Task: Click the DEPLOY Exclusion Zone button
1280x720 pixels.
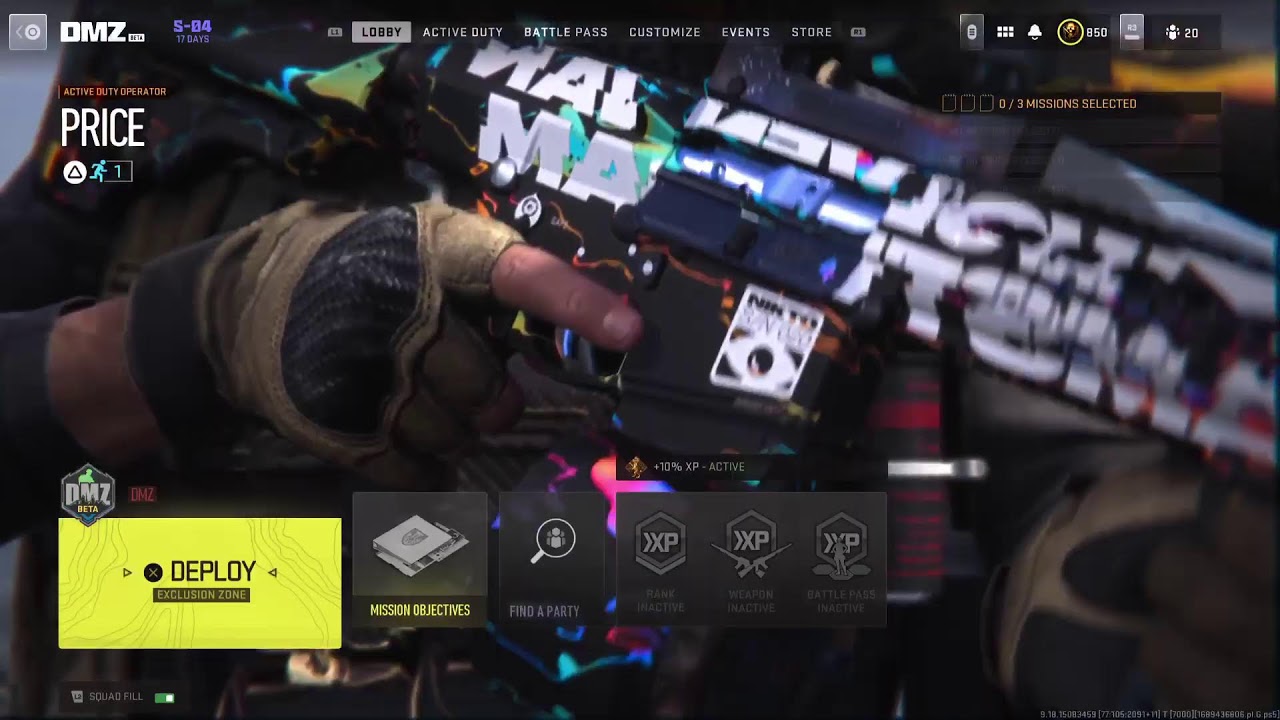Action: [200, 583]
